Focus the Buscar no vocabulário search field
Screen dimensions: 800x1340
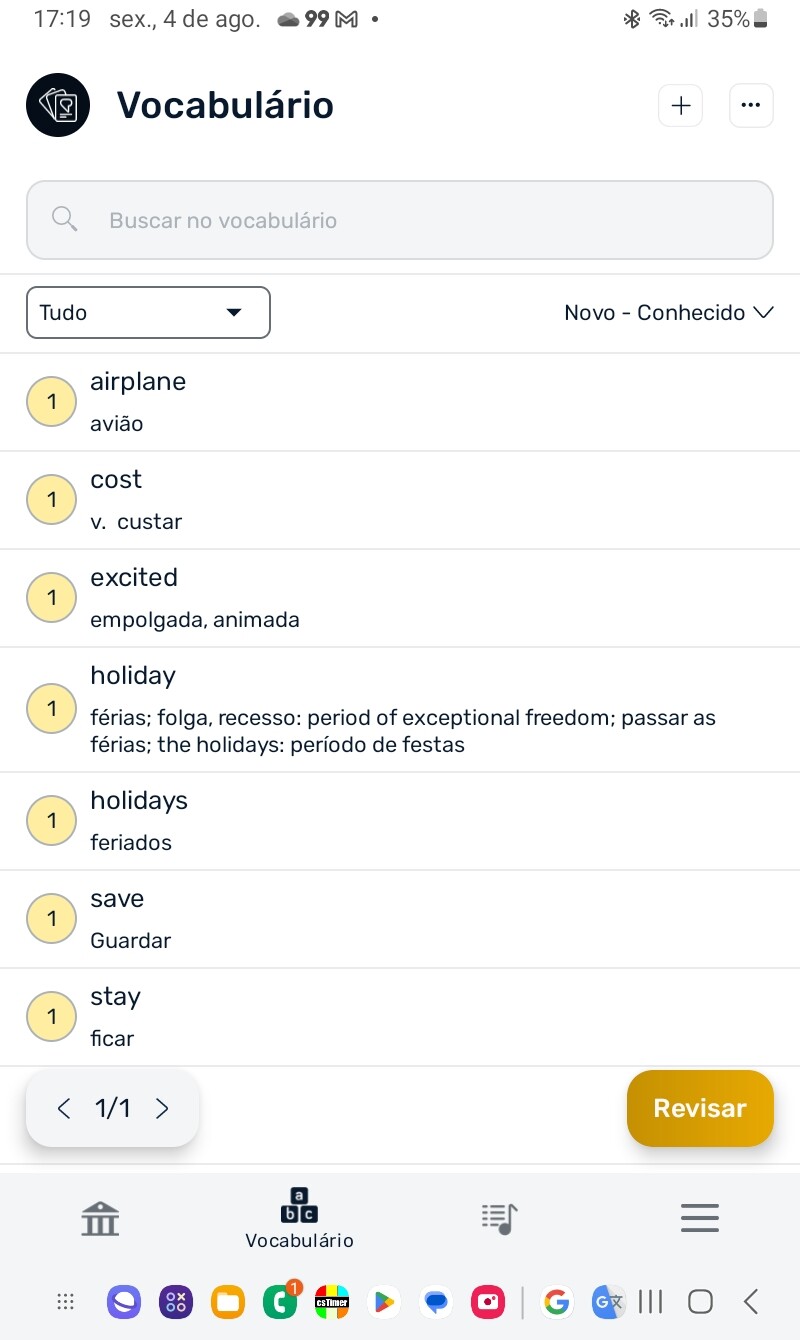point(400,220)
